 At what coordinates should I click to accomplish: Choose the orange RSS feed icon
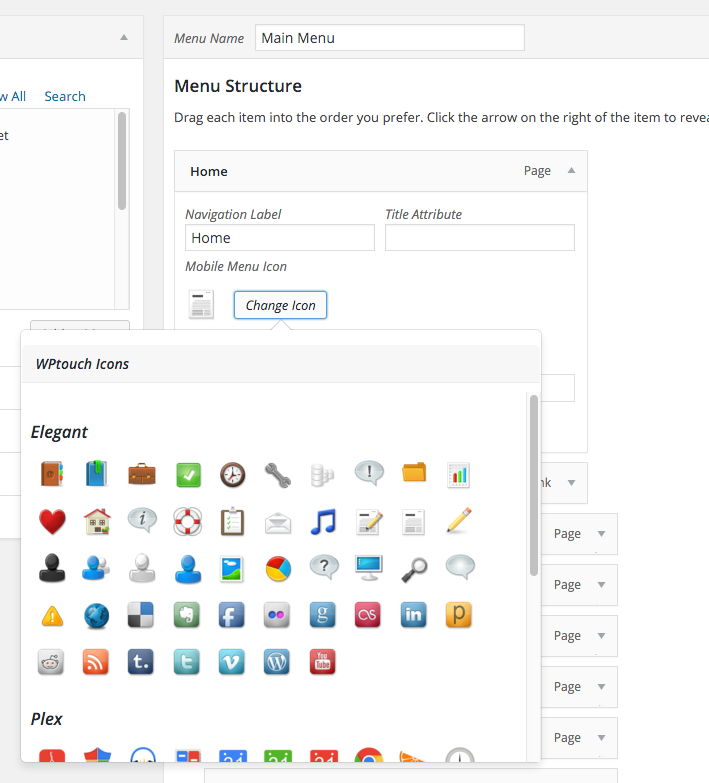tap(95, 662)
